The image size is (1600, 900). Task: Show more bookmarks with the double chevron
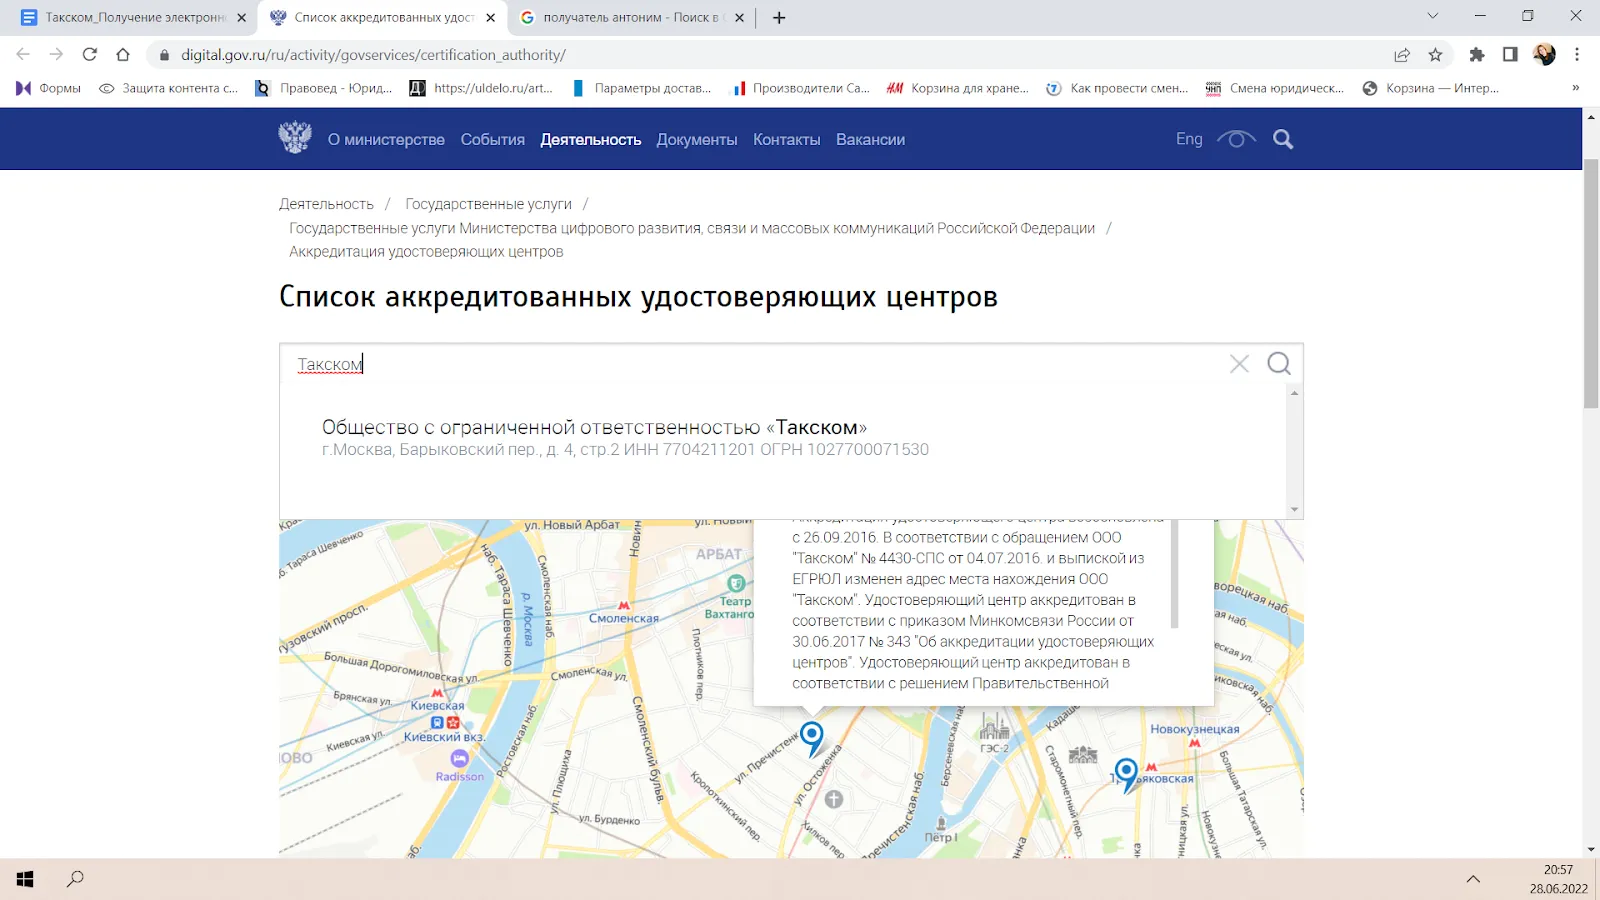pos(1576,88)
